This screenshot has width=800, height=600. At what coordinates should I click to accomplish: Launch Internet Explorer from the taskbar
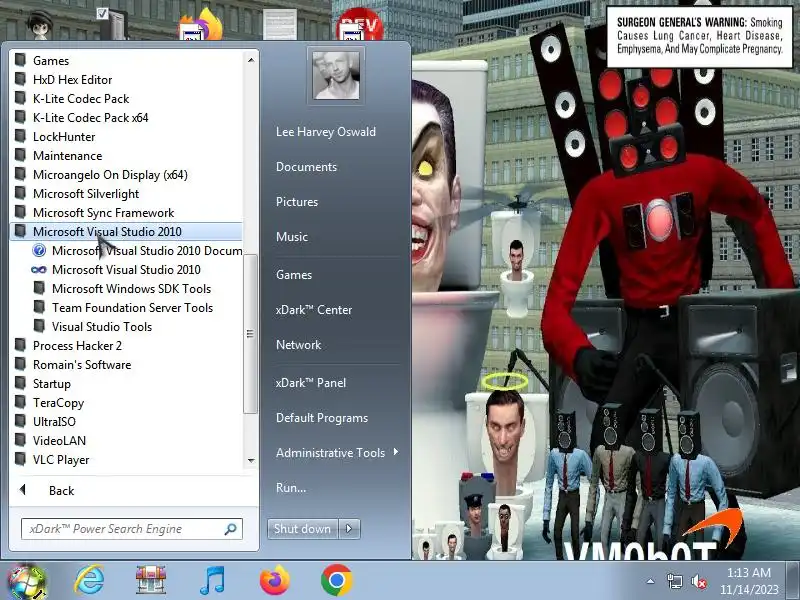click(x=89, y=580)
